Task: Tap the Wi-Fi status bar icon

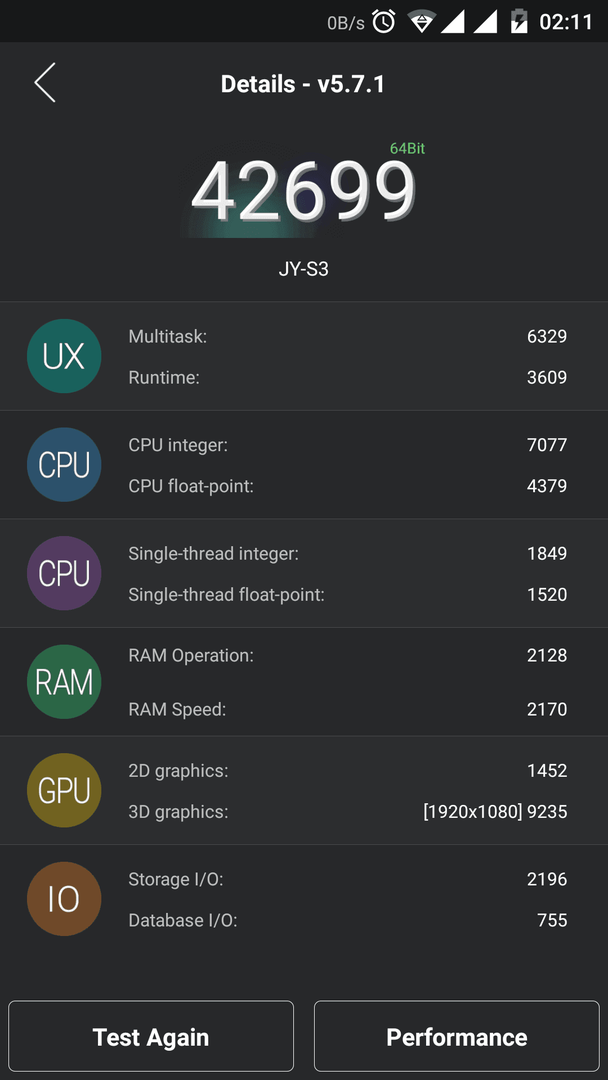Action: [420, 21]
